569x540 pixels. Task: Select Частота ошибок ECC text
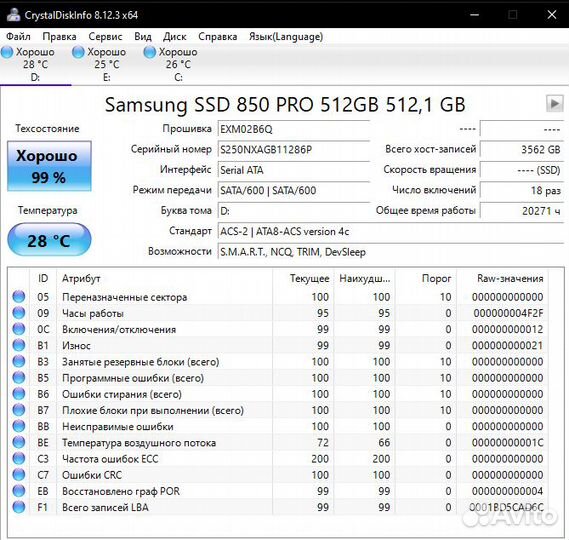coord(110,459)
